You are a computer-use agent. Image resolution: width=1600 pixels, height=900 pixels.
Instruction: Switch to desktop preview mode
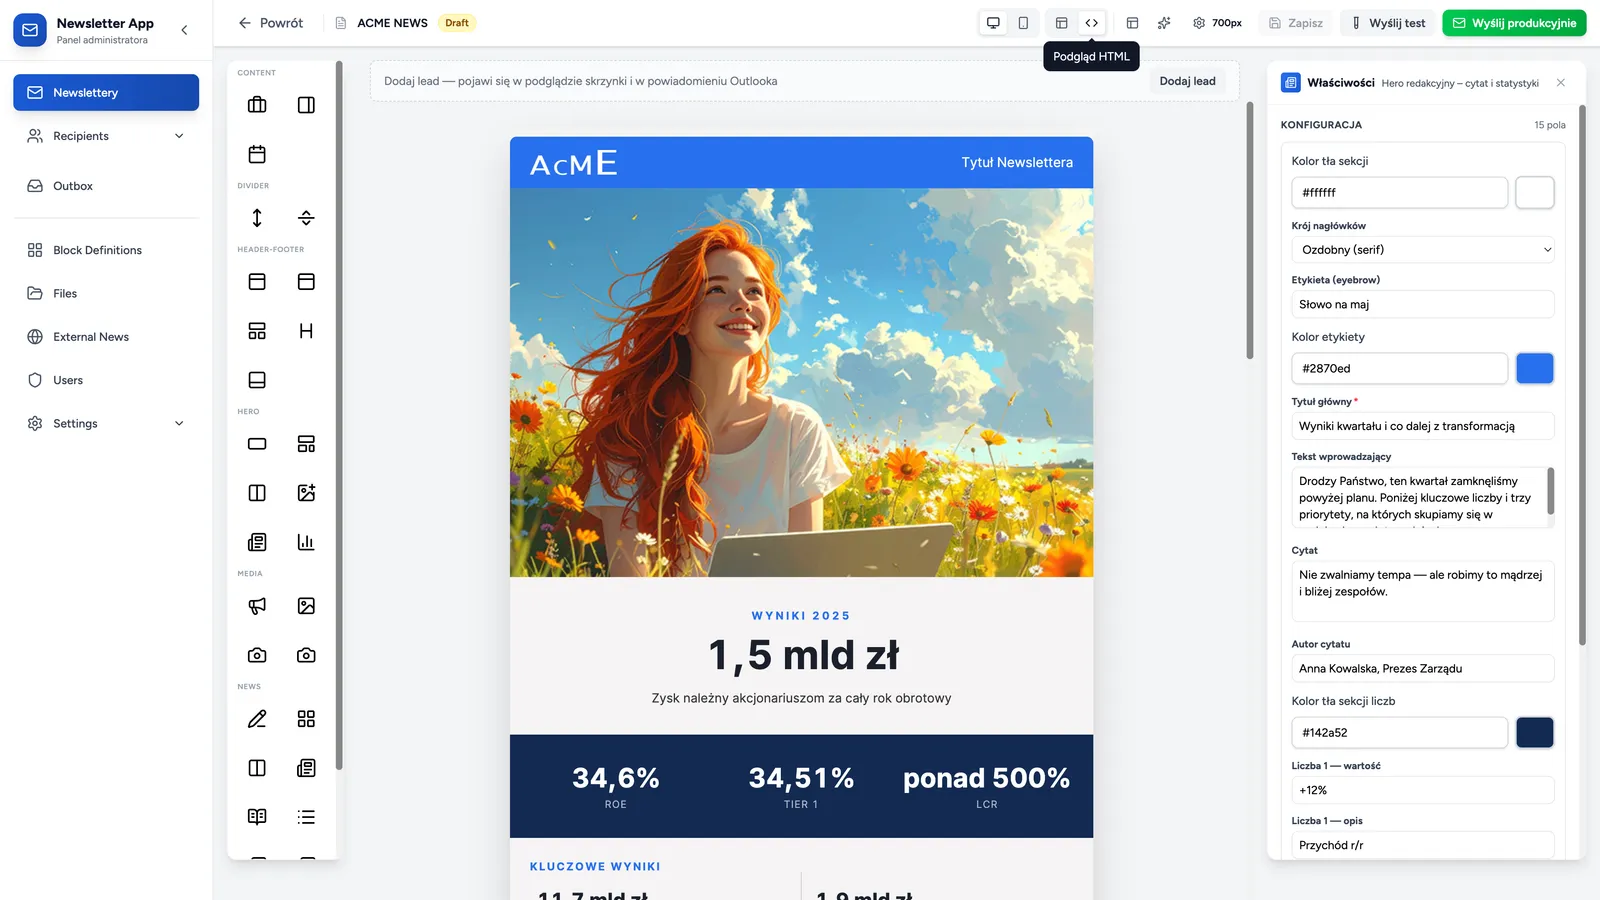point(993,23)
